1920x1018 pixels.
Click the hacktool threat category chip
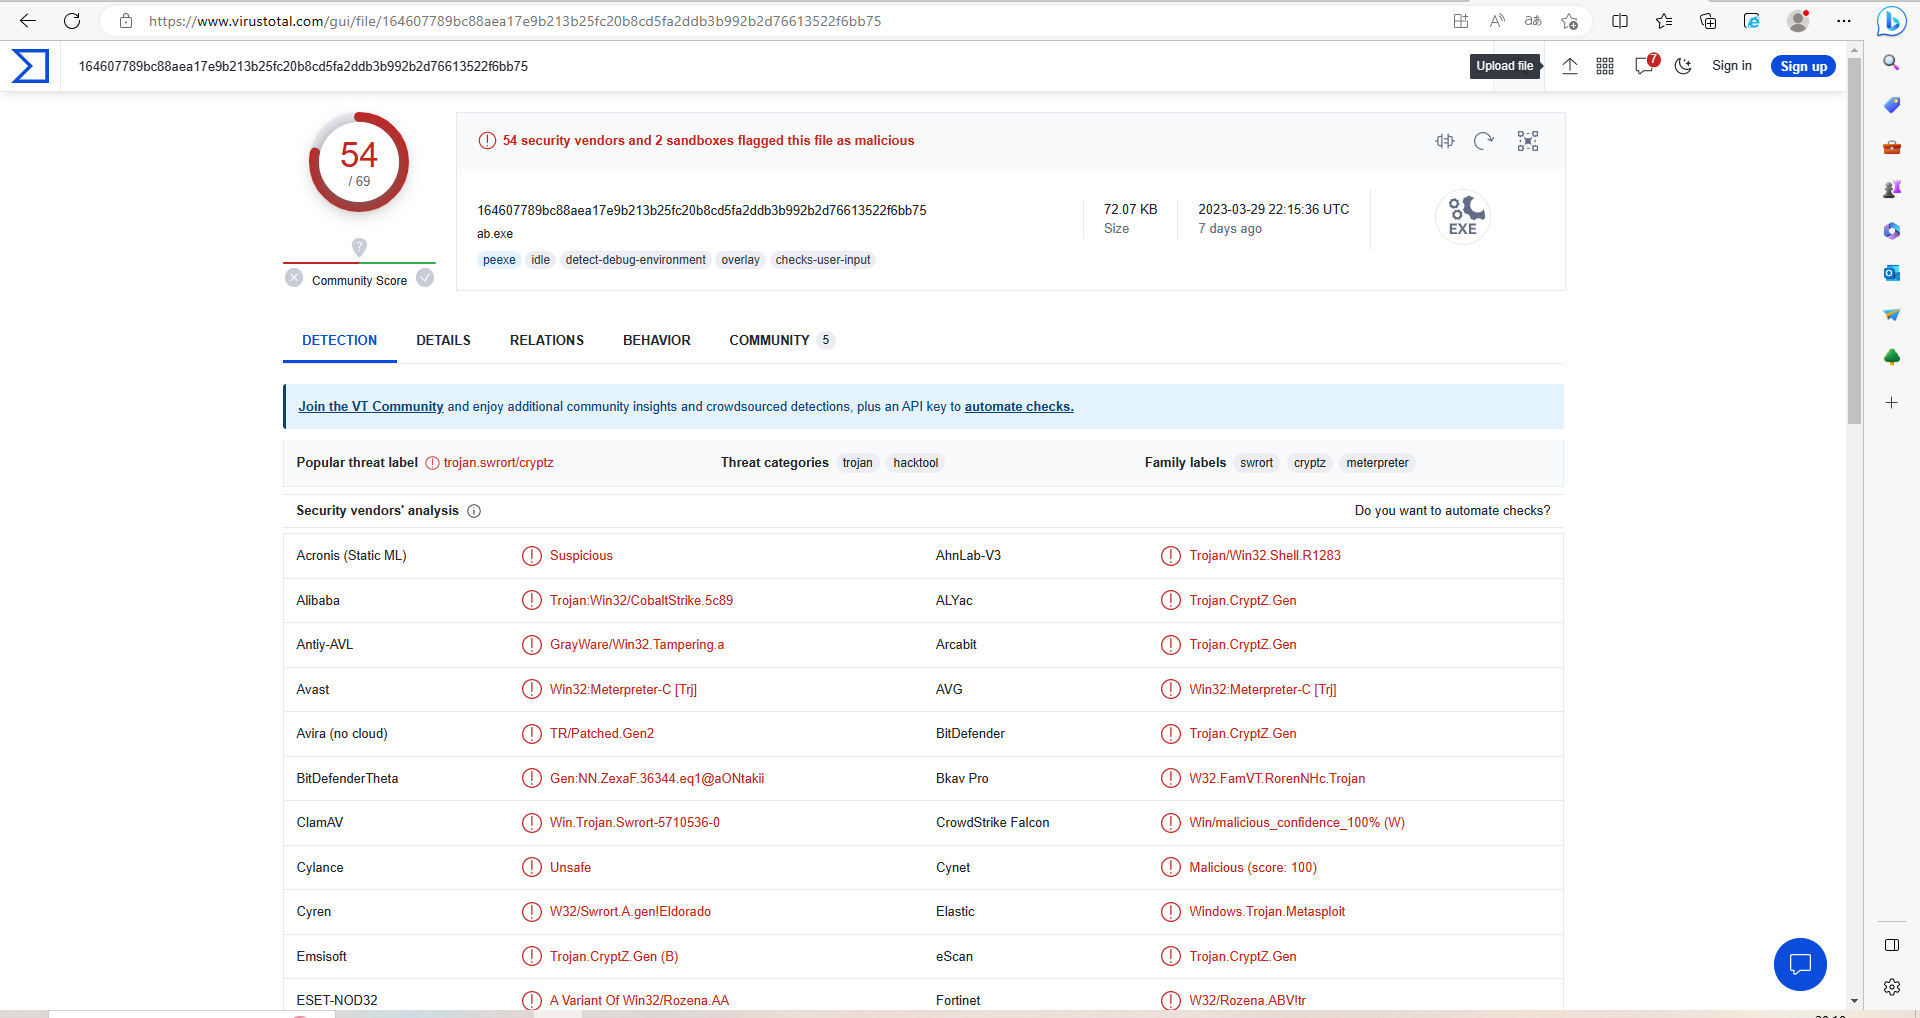(916, 463)
